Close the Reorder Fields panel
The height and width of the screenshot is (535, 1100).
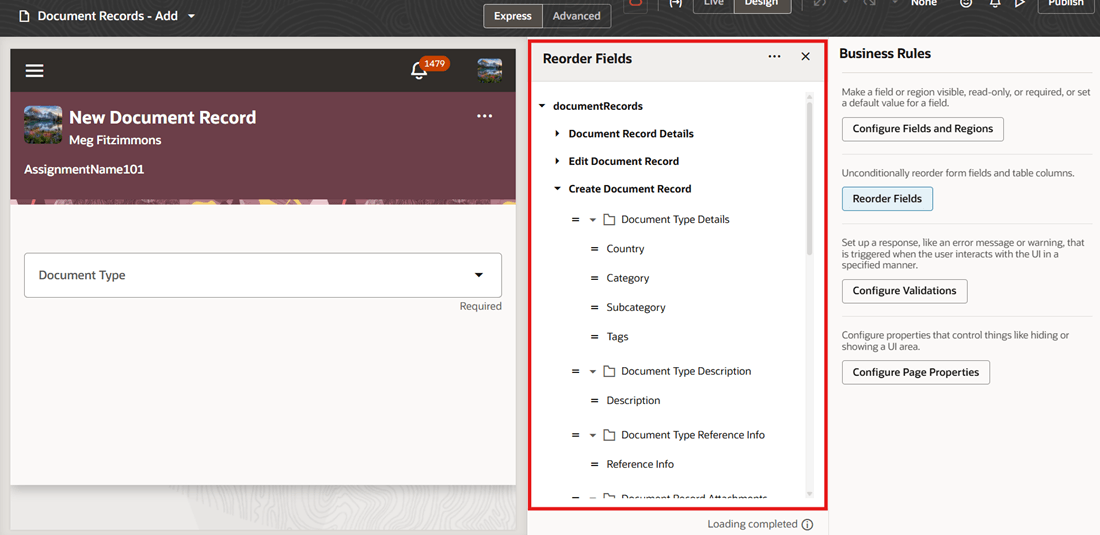(x=805, y=57)
